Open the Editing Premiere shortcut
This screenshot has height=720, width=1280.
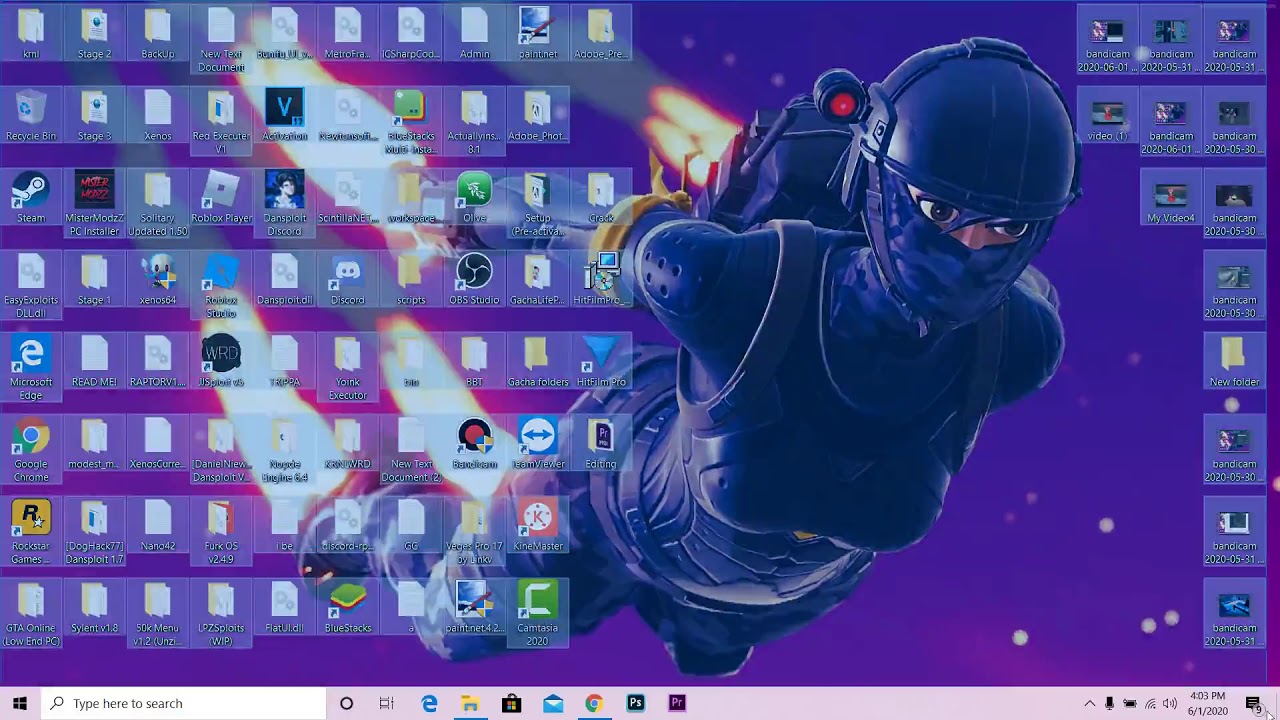coord(601,443)
